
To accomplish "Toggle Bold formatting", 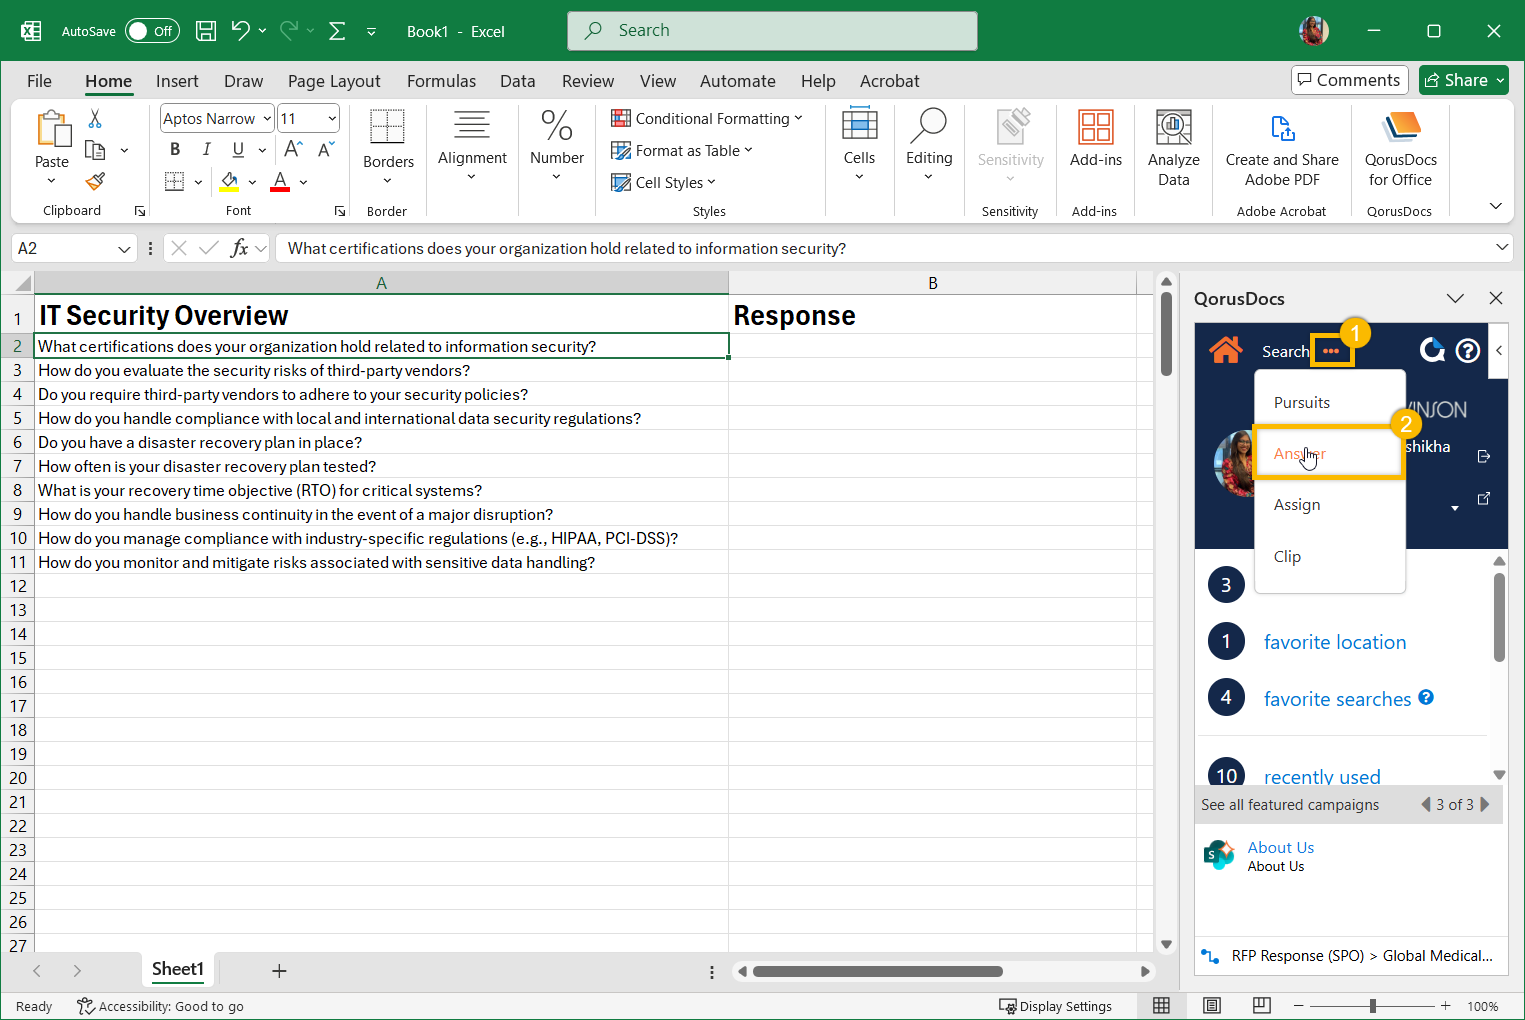I will click(175, 150).
